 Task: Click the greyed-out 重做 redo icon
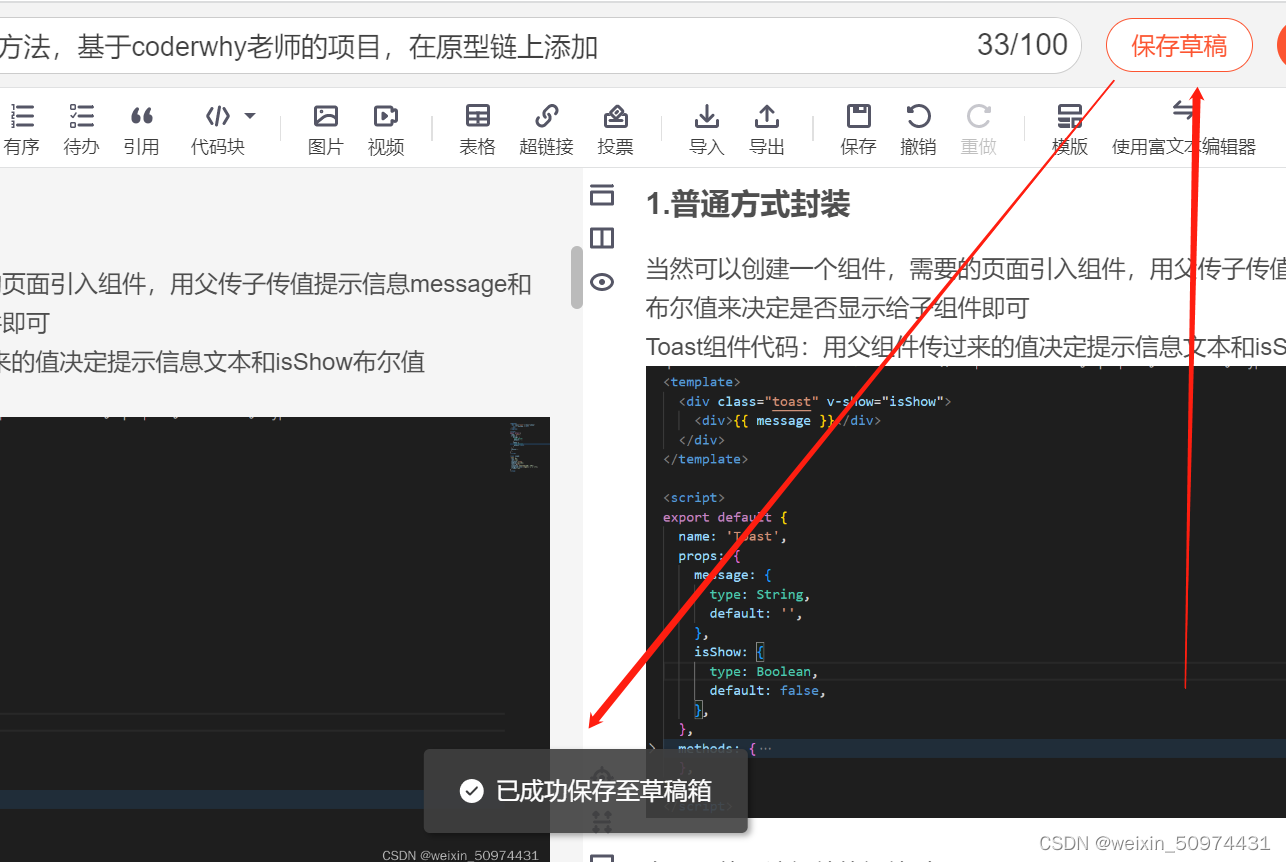pyautogui.click(x=978, y=129)
